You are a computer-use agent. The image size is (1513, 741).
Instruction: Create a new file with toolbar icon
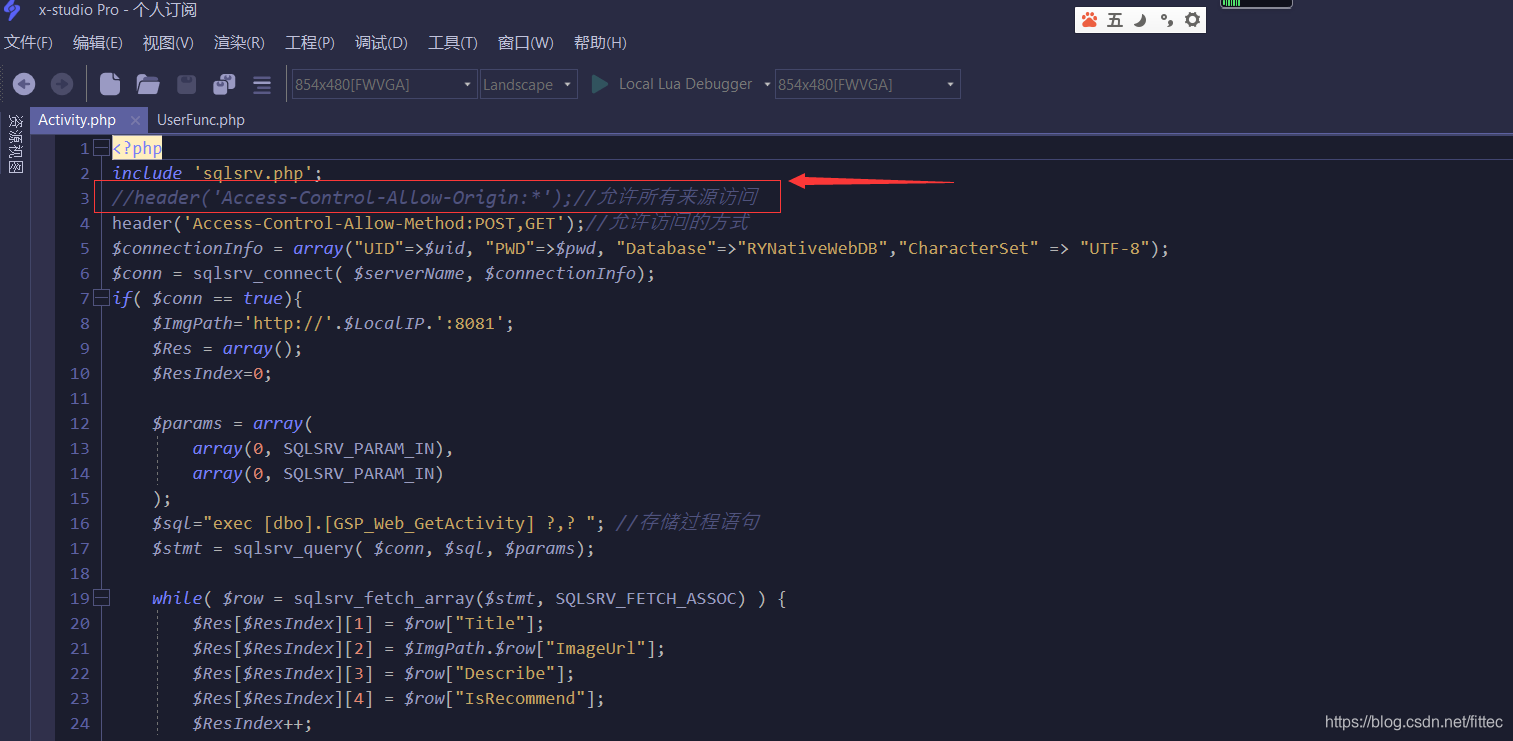click(x=110, y=84)
